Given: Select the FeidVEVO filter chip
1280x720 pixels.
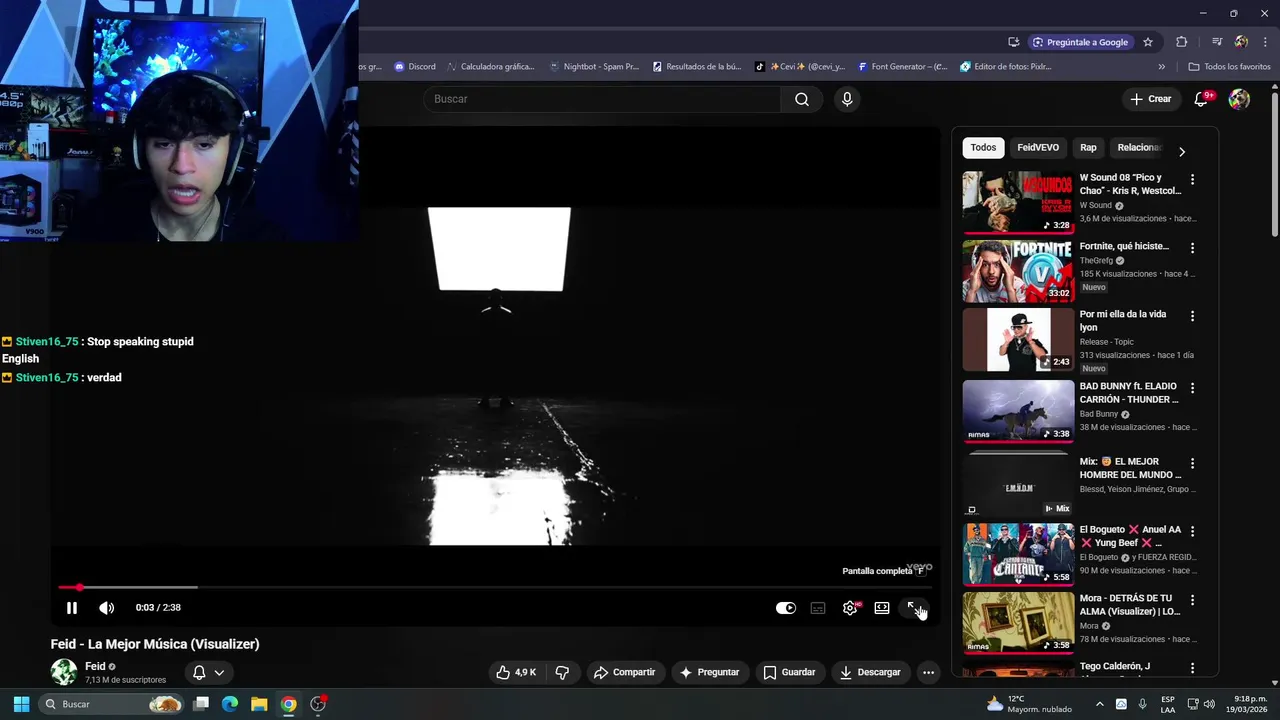Looking at the screenshot, I should 1038,147.
